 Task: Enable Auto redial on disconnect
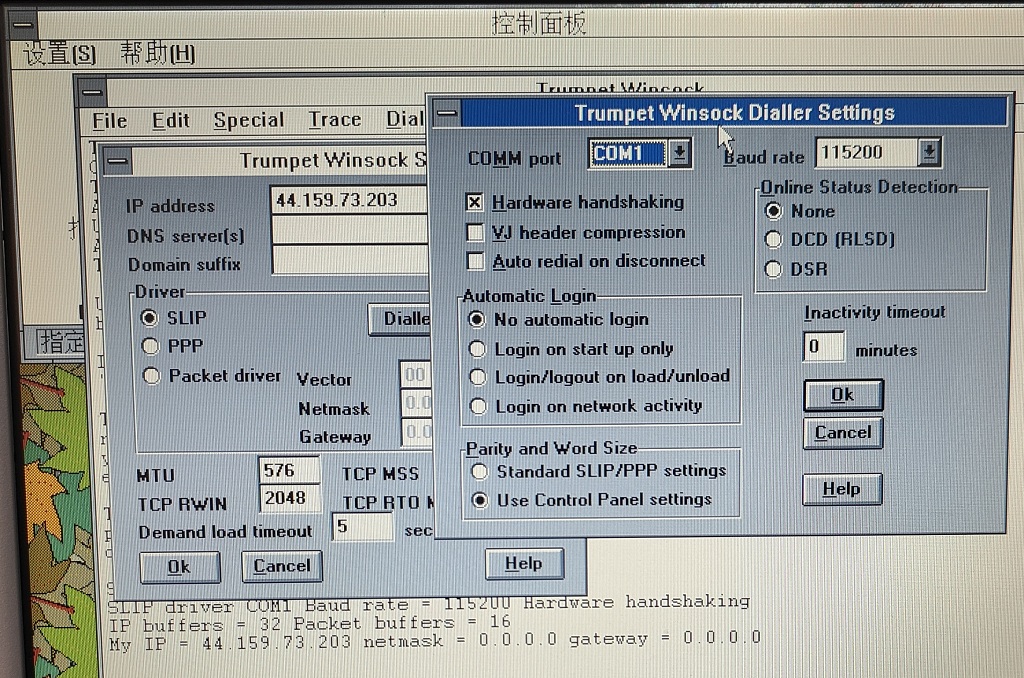pos(475,261)
